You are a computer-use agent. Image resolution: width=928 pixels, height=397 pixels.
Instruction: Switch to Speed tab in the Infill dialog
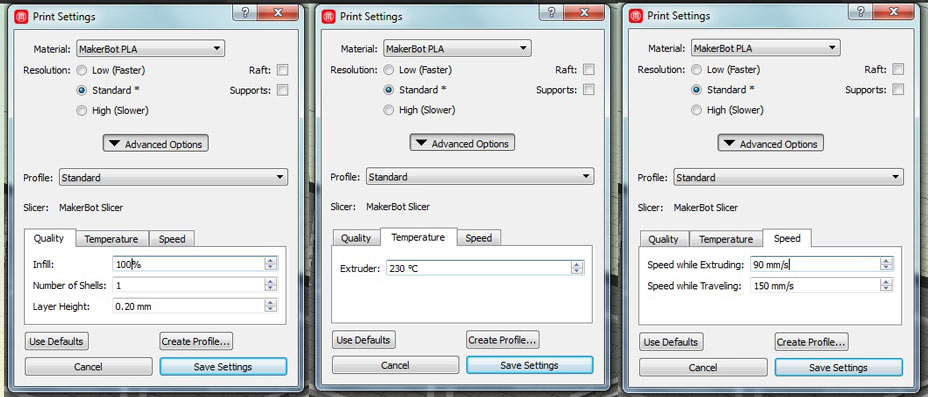click(172, 239)
